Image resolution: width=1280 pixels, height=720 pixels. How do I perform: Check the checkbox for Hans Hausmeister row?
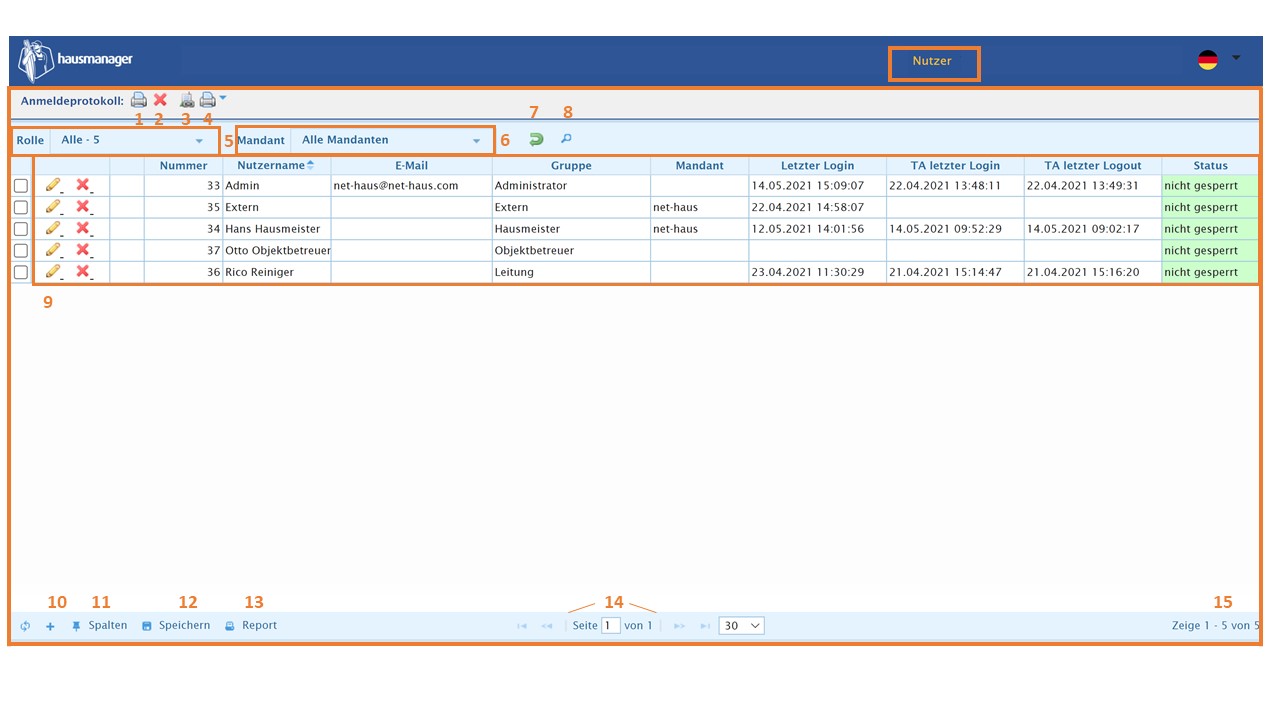20,229
